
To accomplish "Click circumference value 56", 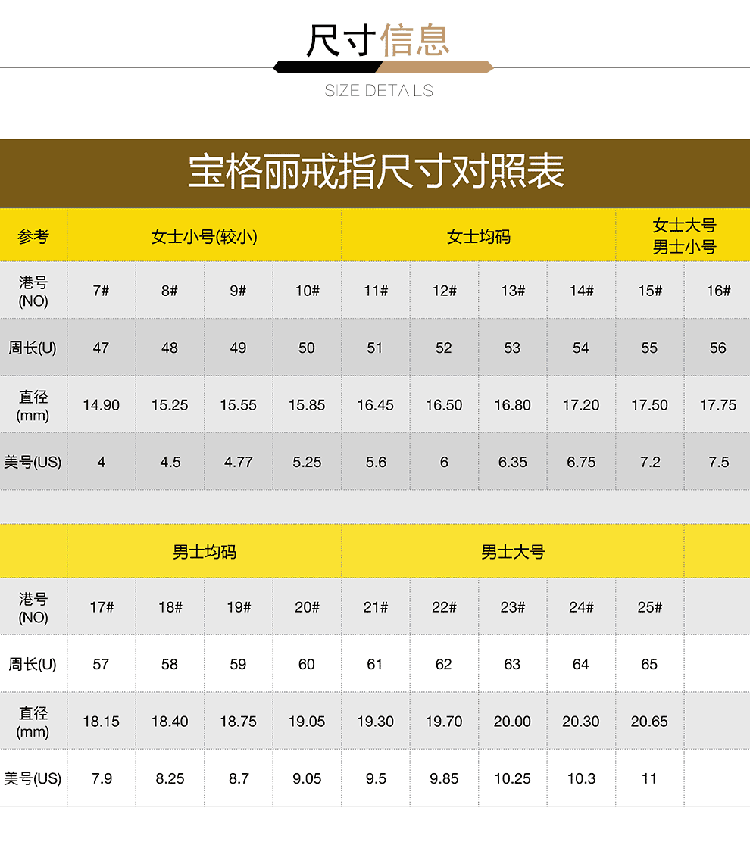I will [718, 348].
